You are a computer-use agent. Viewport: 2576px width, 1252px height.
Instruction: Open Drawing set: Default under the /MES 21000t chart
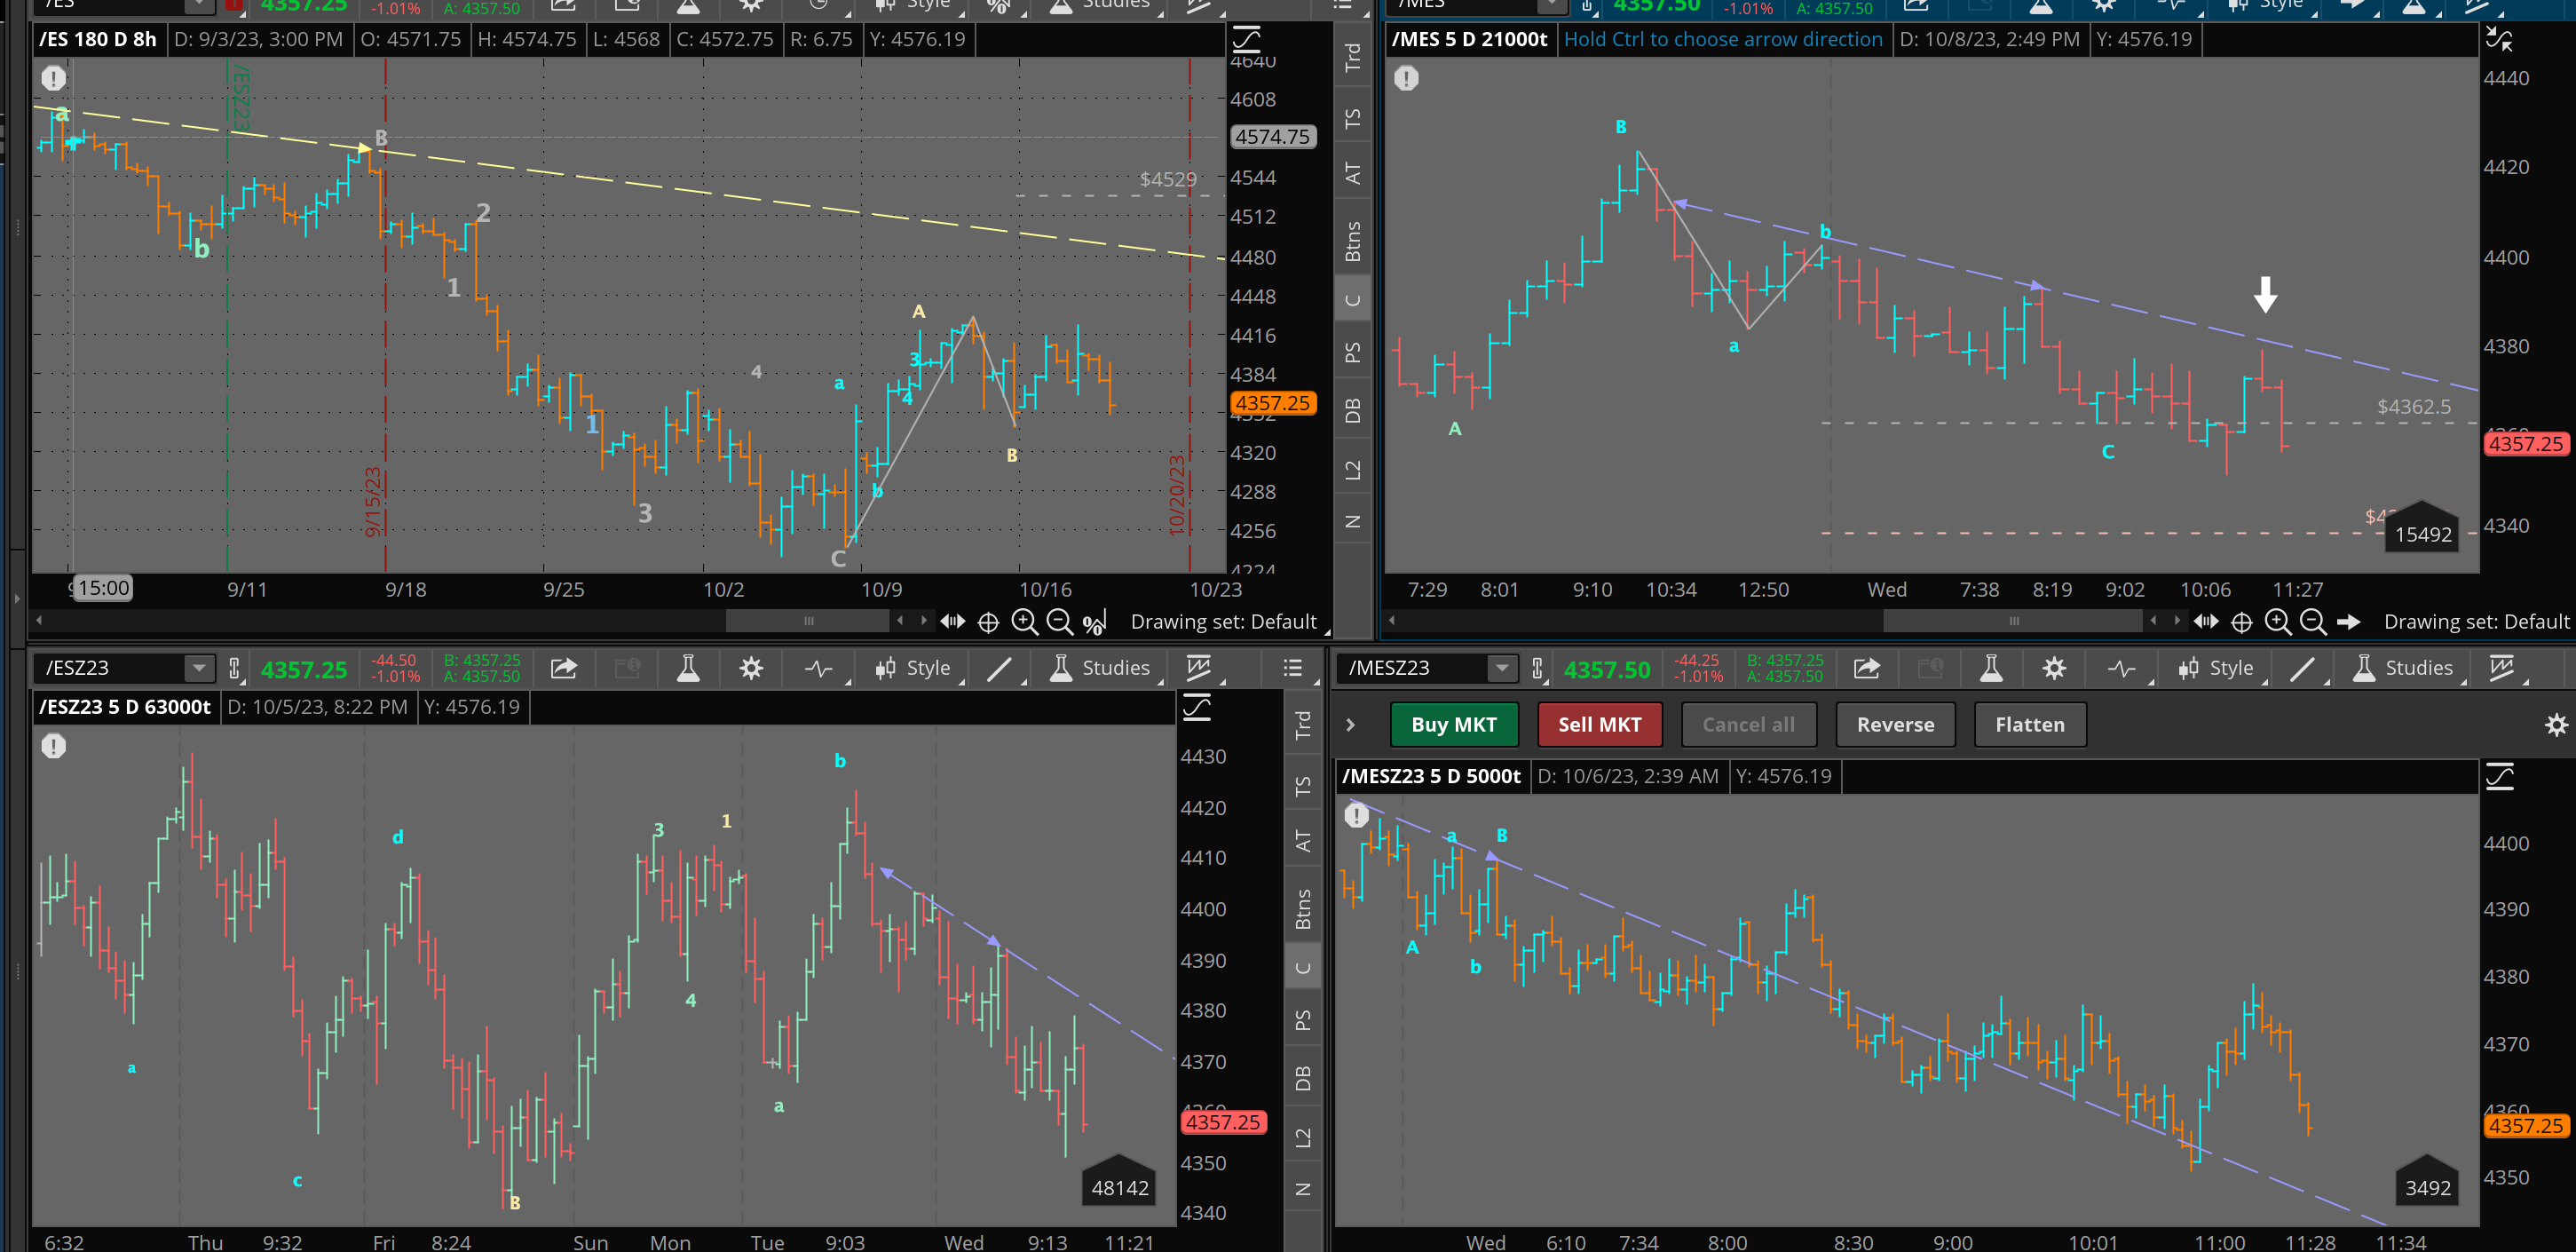click(2476, 622)
